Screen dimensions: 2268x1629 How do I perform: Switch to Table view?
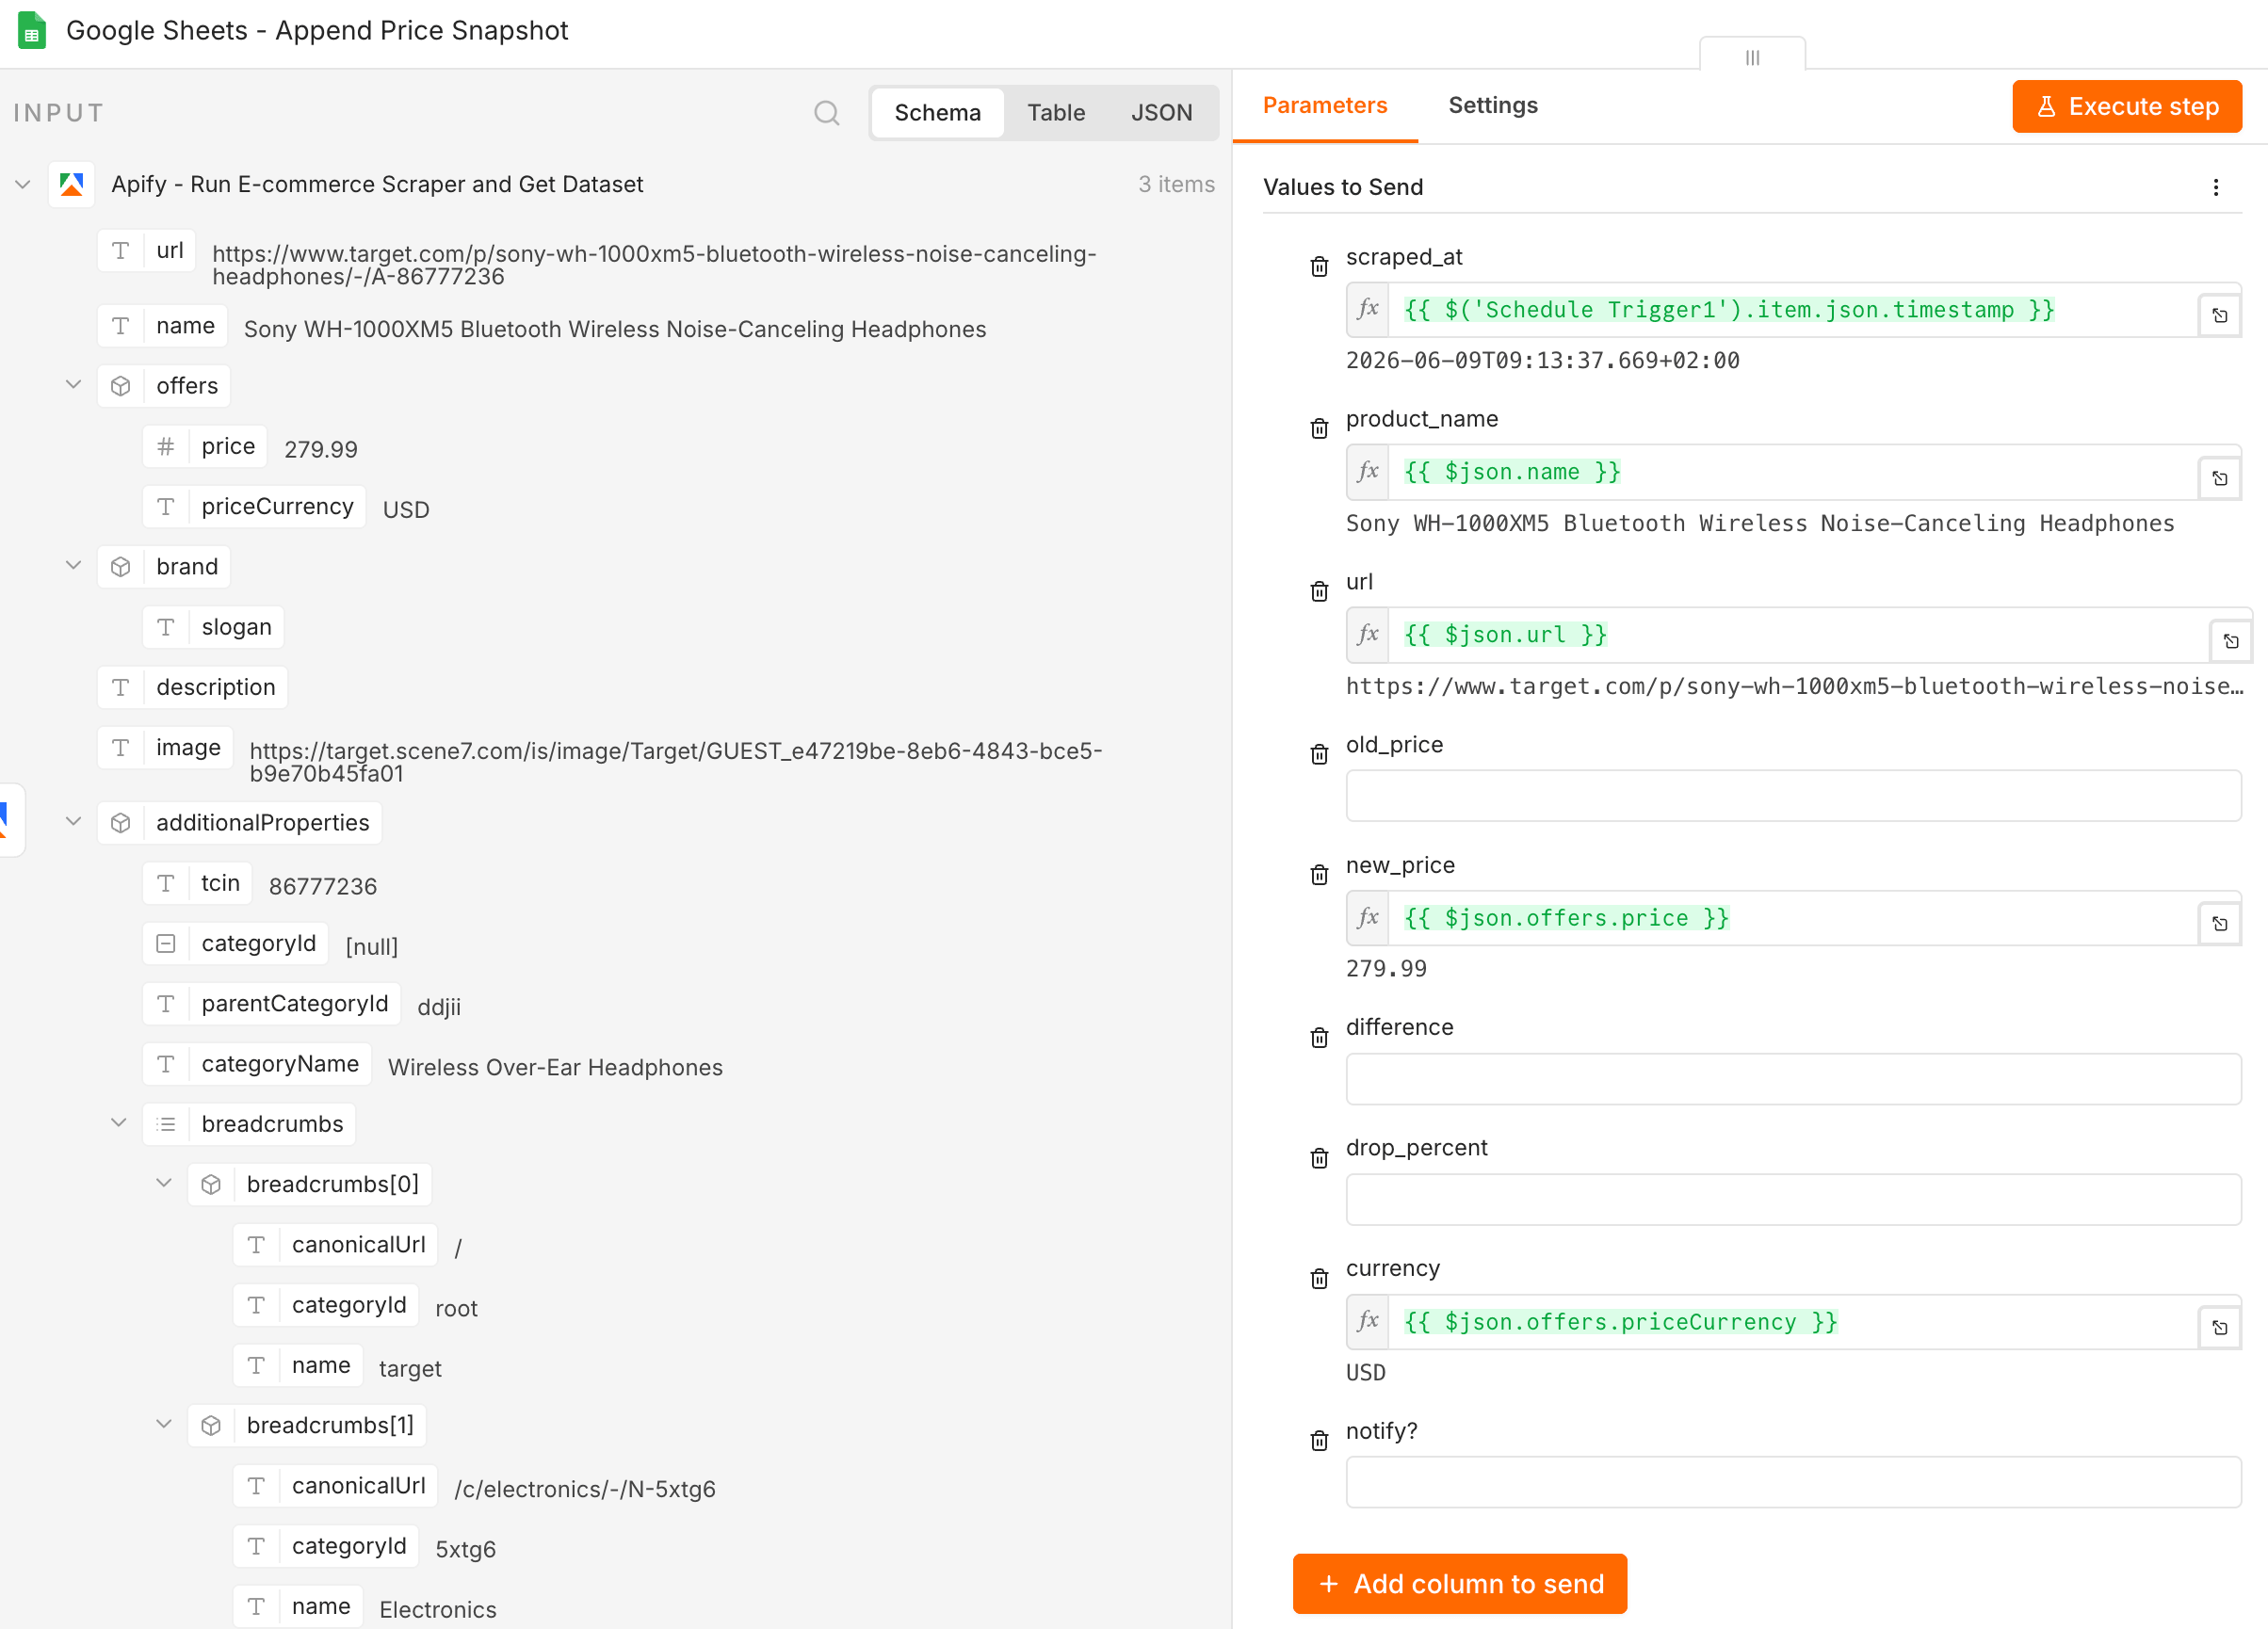pos(1056,113)
